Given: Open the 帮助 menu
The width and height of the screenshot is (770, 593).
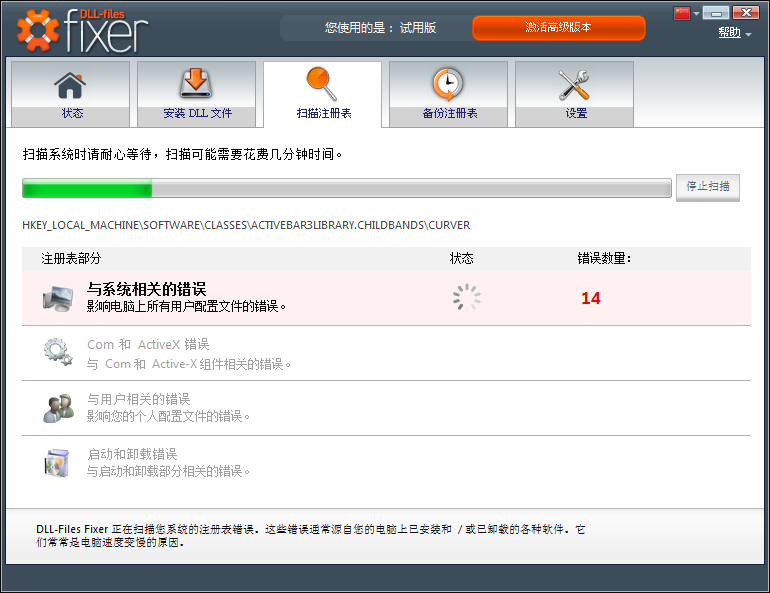Looking at the screenshot, I should [x=729, y=32].
